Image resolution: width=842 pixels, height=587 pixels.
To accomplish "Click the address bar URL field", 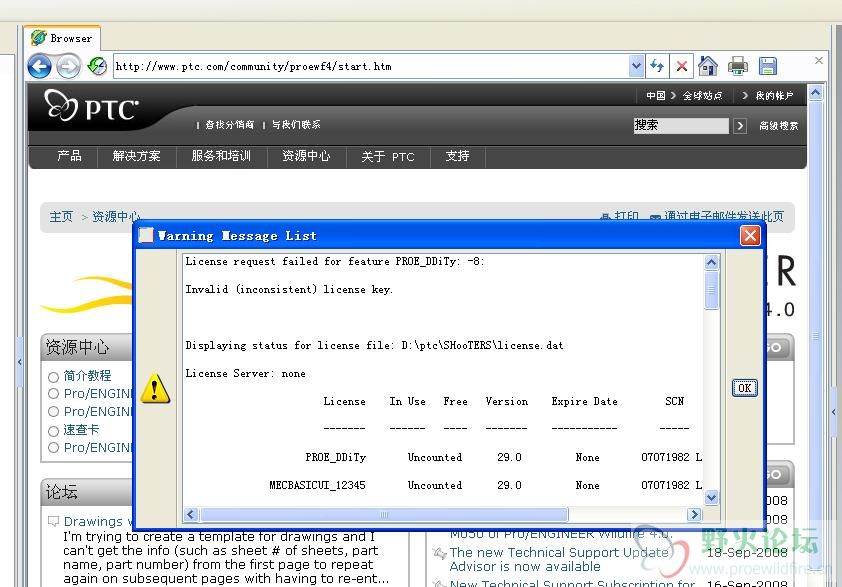I will 371,67.
